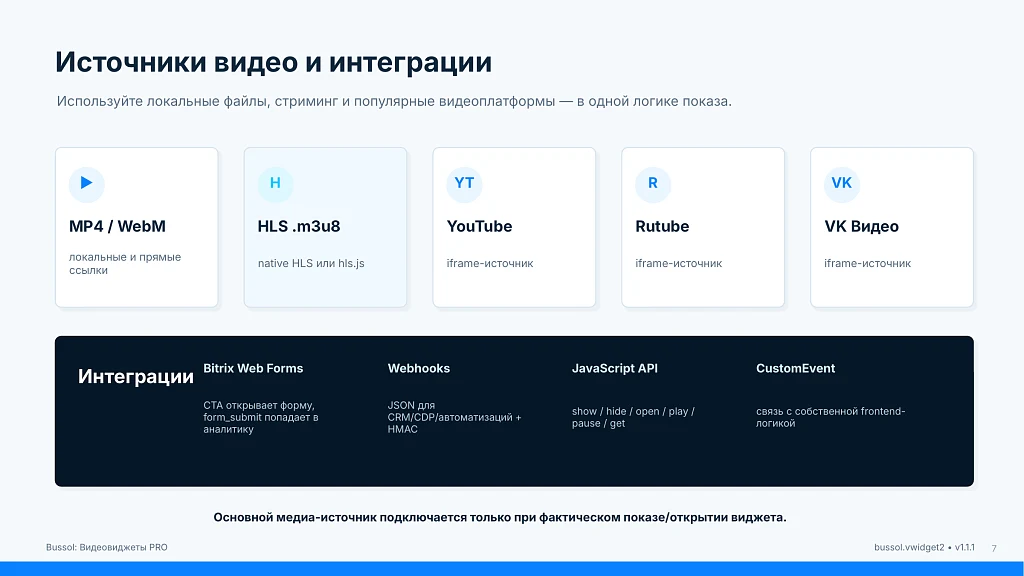The width and height of the screenshot is (1024, 576).
Task: Click 'локальные и прямые ссылки' description
Action: click(125, 264)
